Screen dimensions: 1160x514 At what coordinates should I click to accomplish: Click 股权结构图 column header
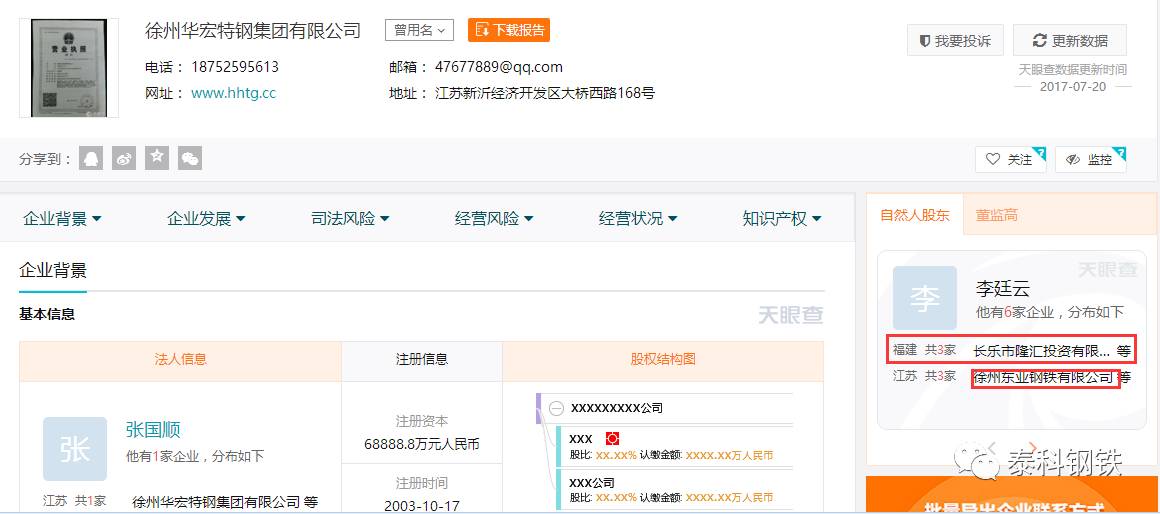(x=663, y=360)
